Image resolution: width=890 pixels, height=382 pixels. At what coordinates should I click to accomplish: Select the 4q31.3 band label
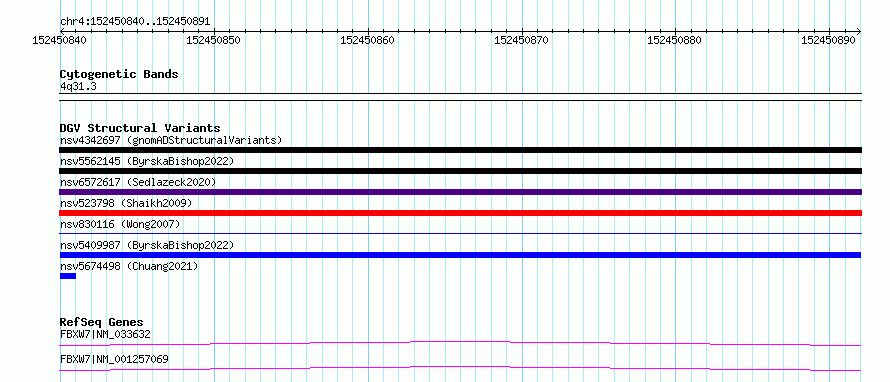click(78, 86)
